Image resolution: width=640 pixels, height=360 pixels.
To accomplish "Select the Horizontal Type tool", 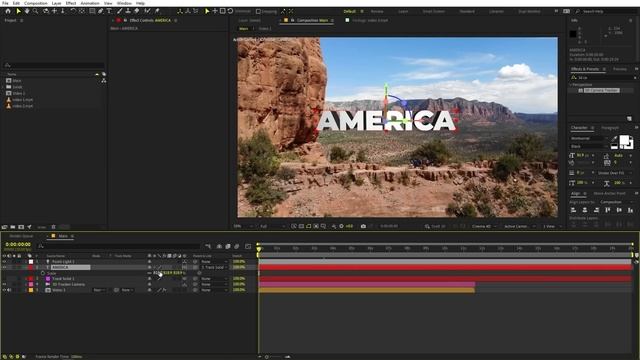I will 109,11.
